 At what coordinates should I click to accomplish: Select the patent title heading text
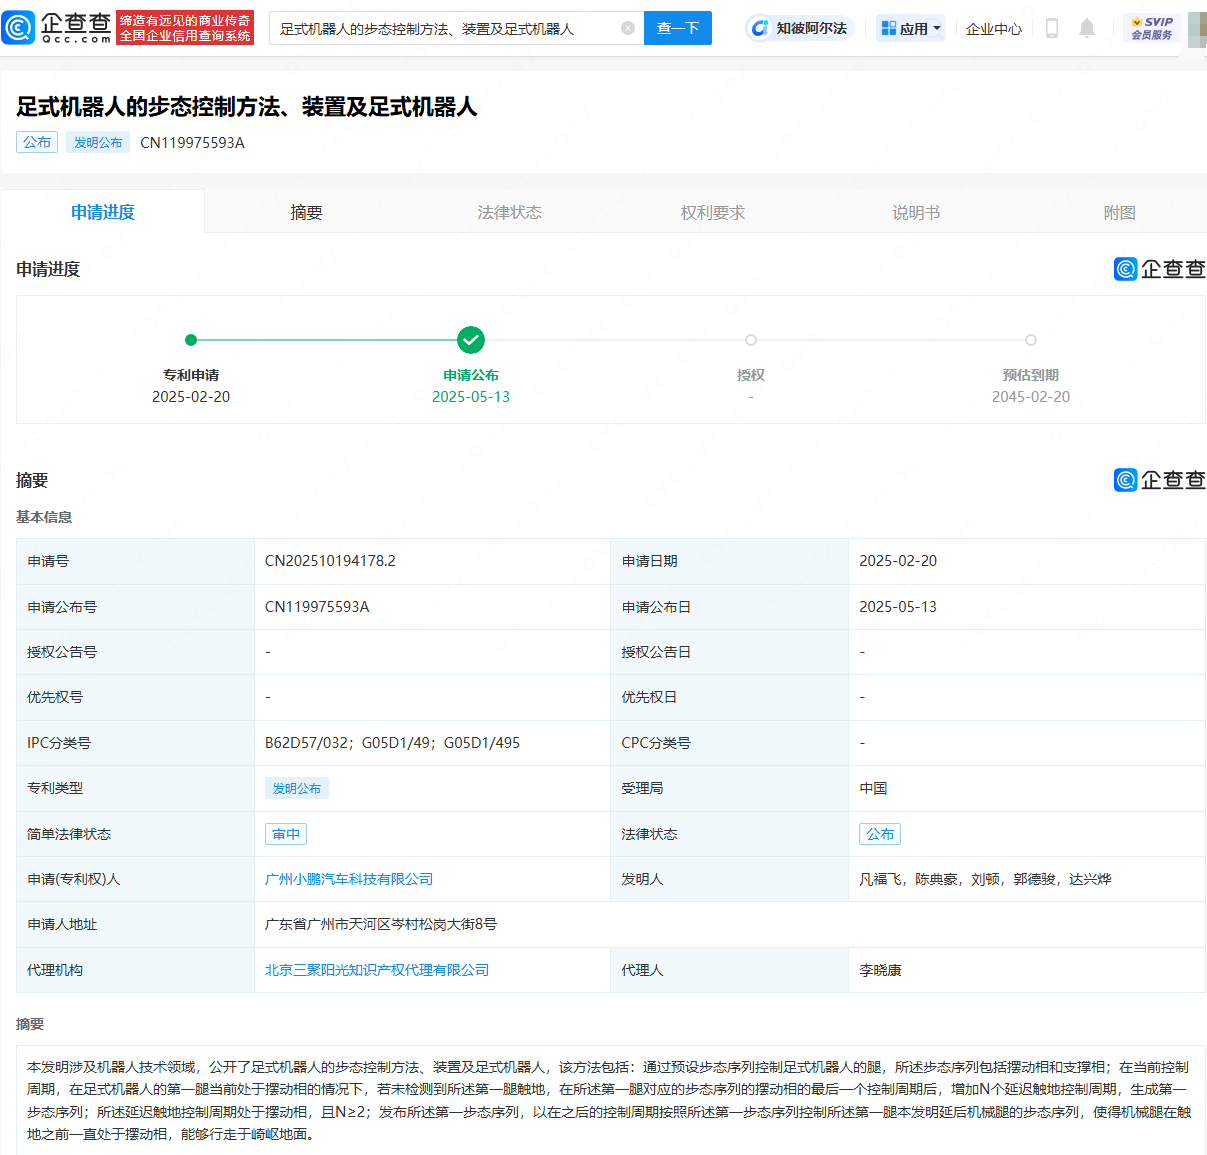click(247, 107)
